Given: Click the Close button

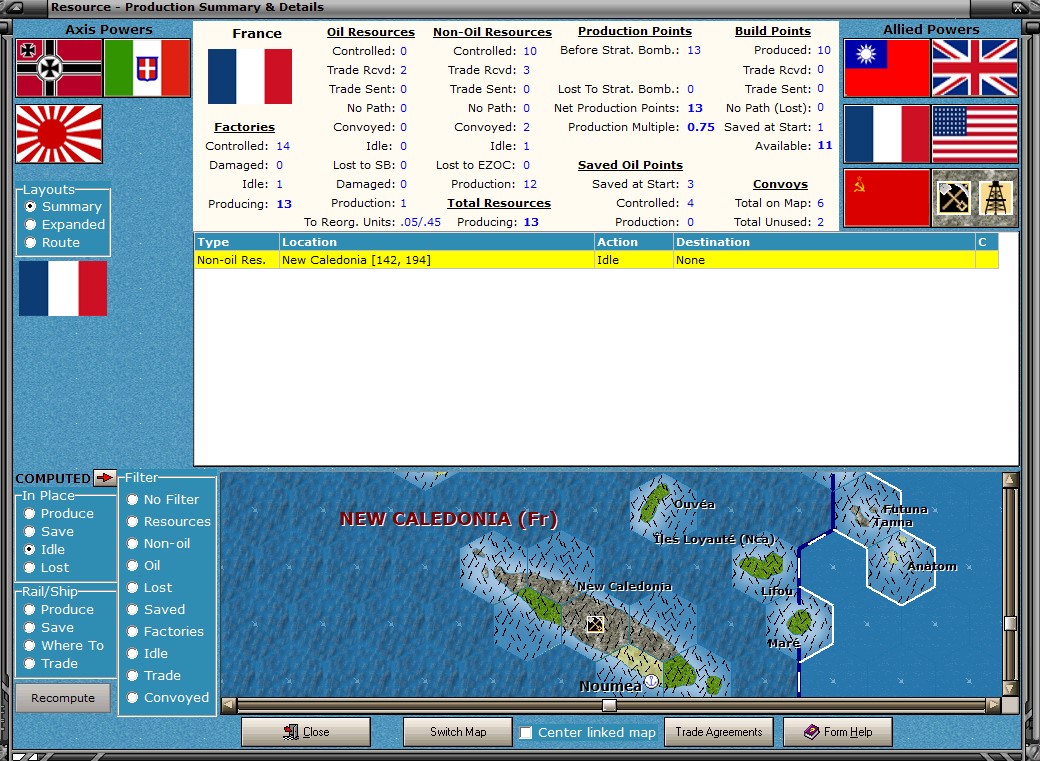Looking at the screenshot, I should 306,732.
